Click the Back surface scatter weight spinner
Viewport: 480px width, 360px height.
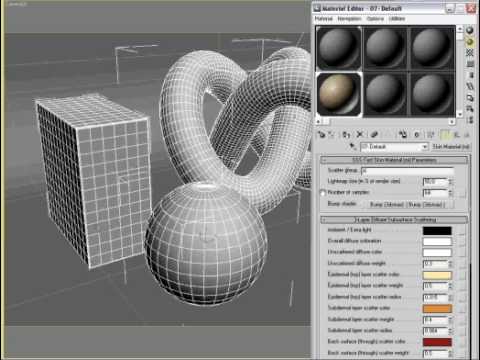tap(451, 353)
